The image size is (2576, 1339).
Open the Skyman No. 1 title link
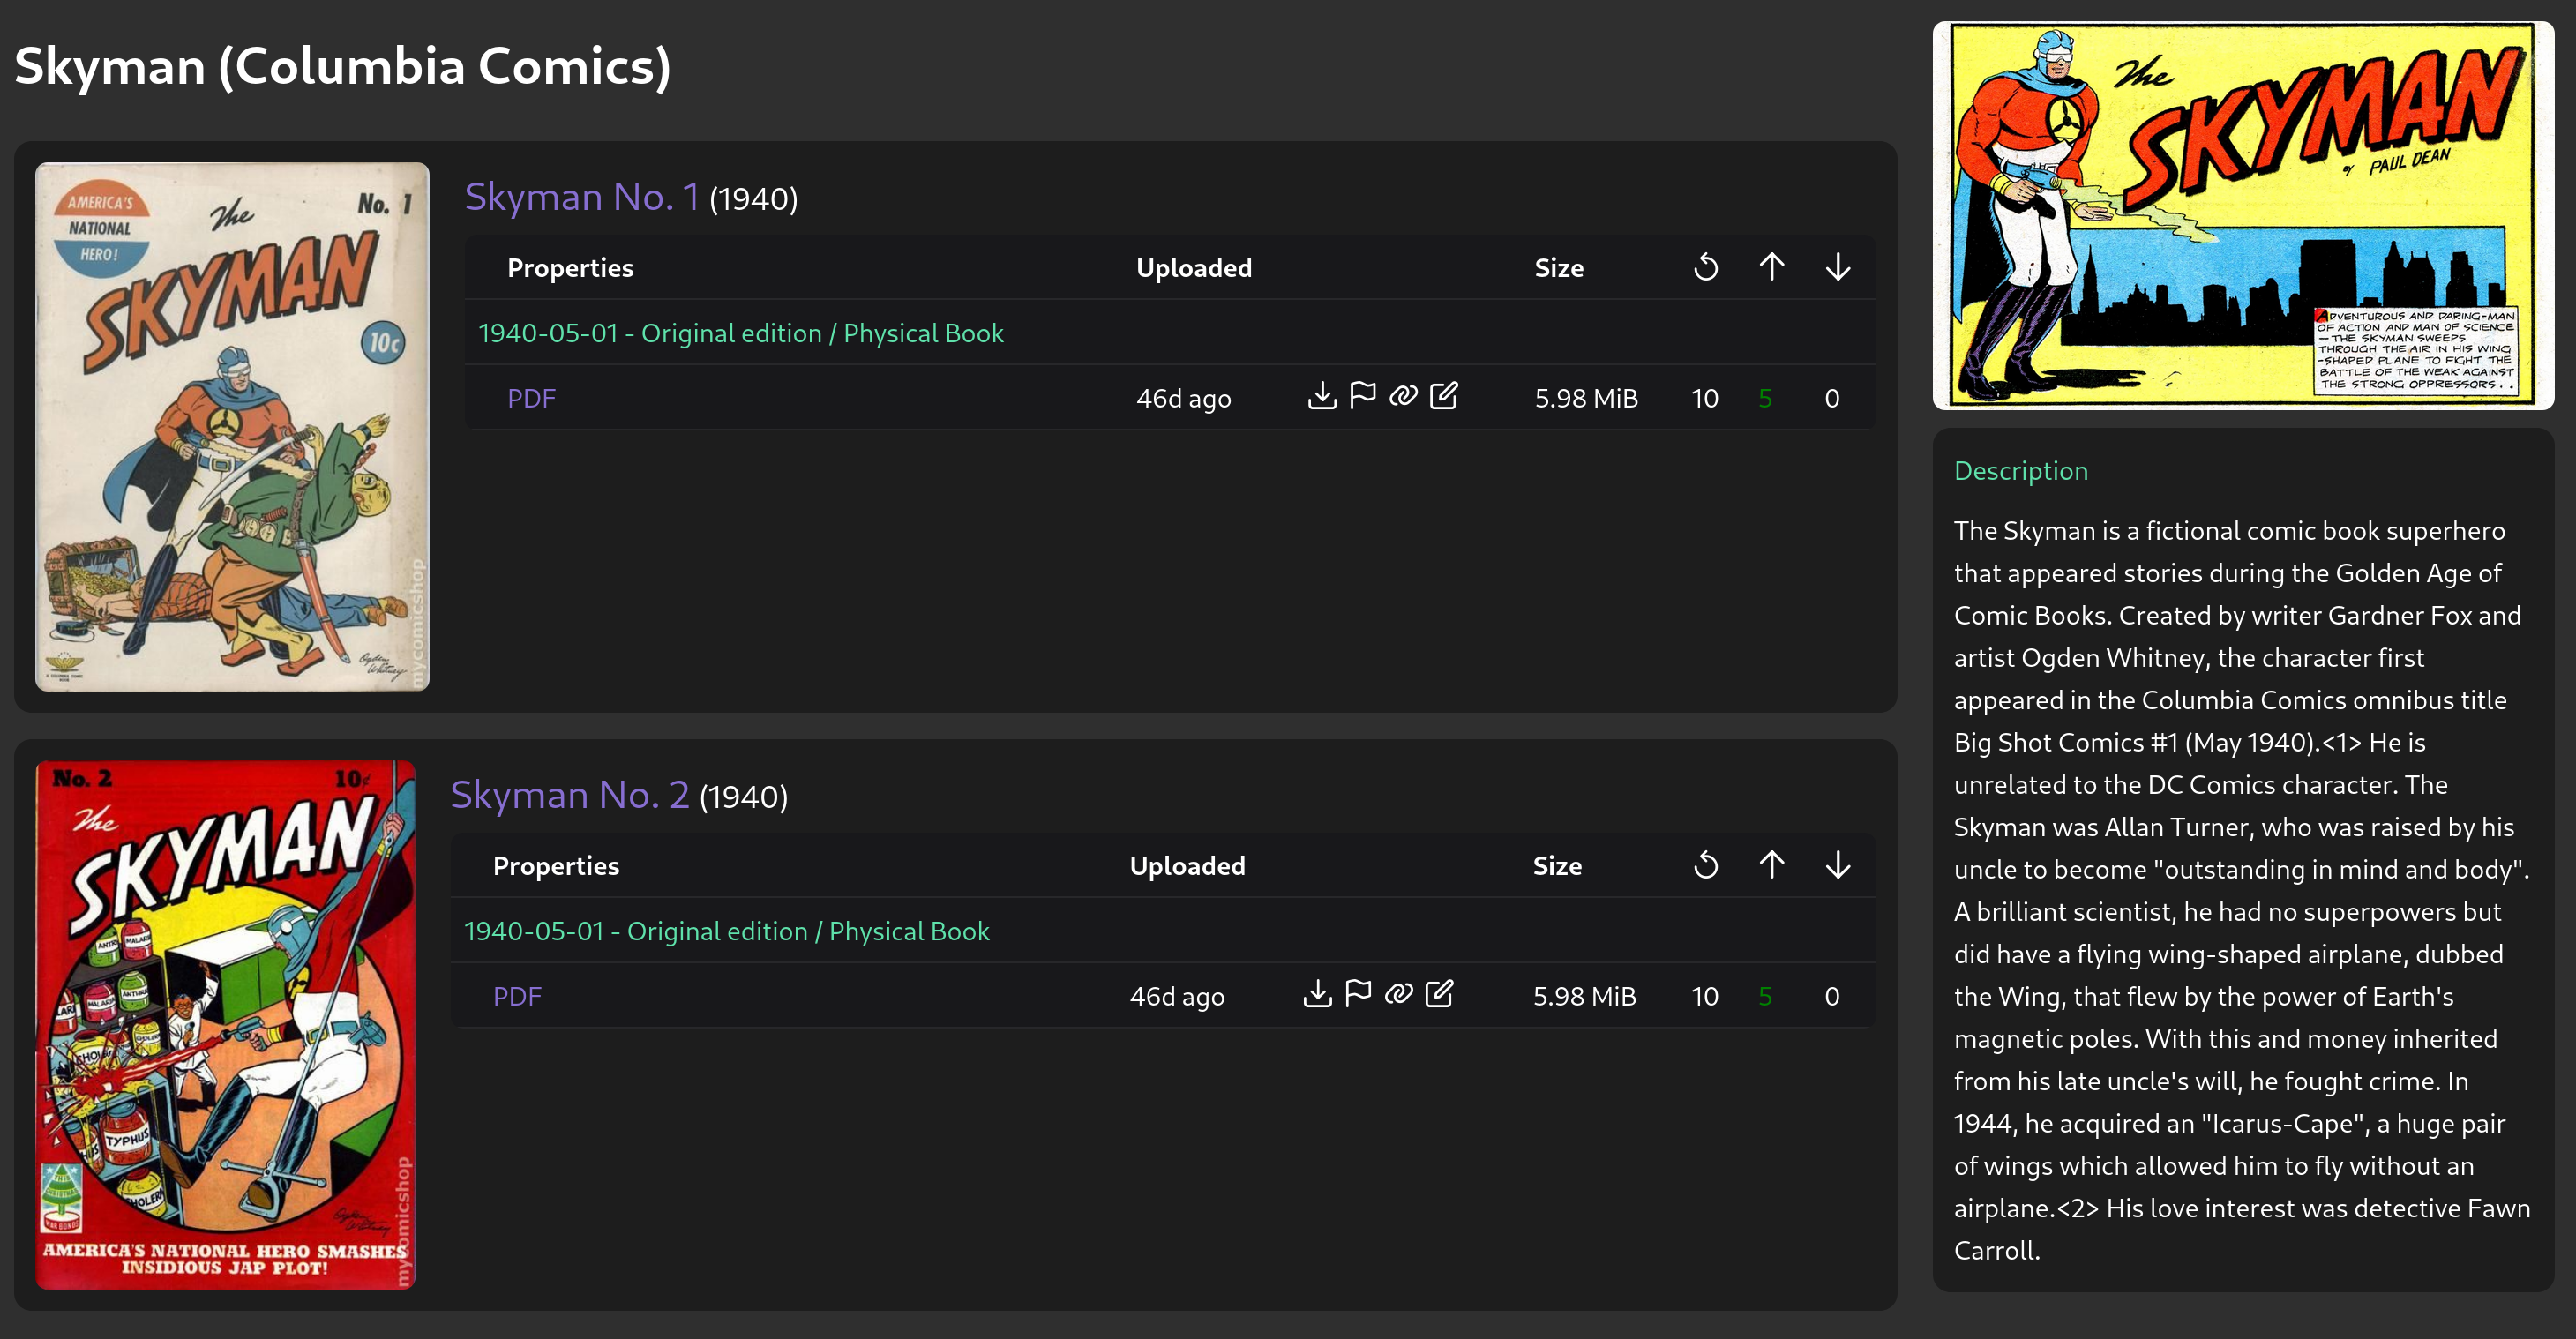click(582, 197)
